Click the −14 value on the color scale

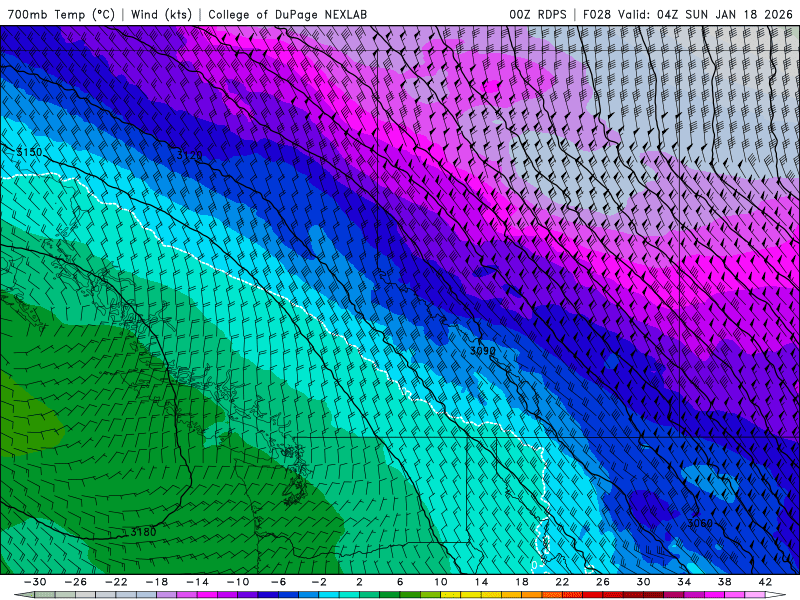click(x=197, y=582)
